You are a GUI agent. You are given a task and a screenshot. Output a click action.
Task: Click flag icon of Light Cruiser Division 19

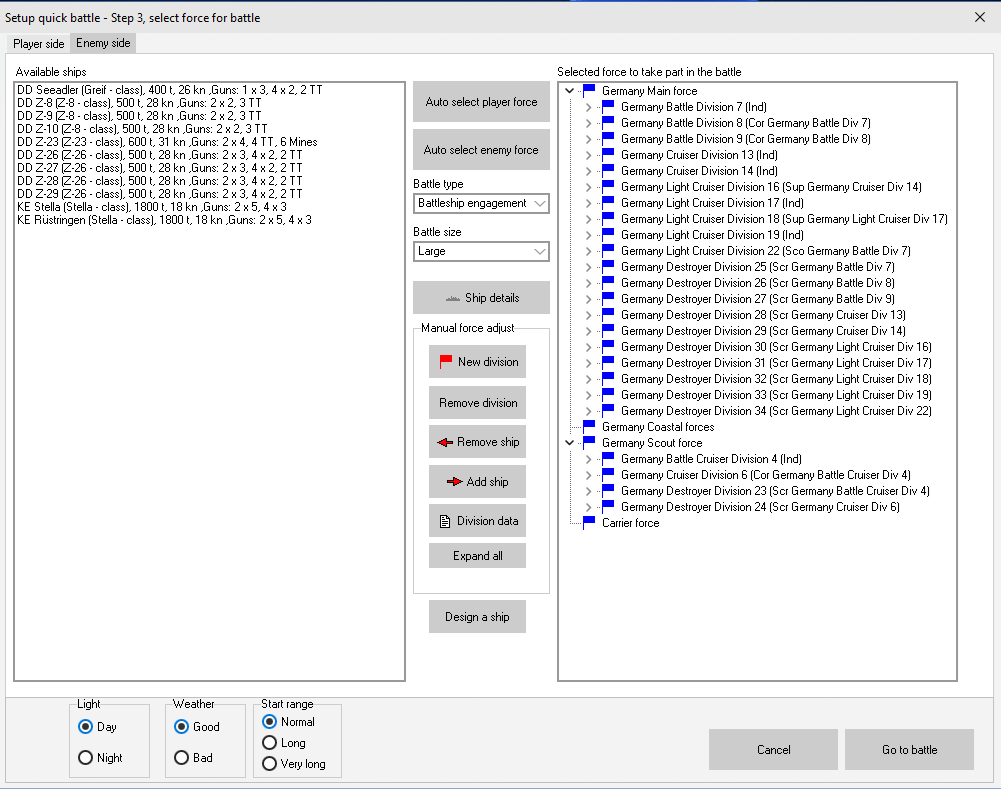tap(608, 234)
